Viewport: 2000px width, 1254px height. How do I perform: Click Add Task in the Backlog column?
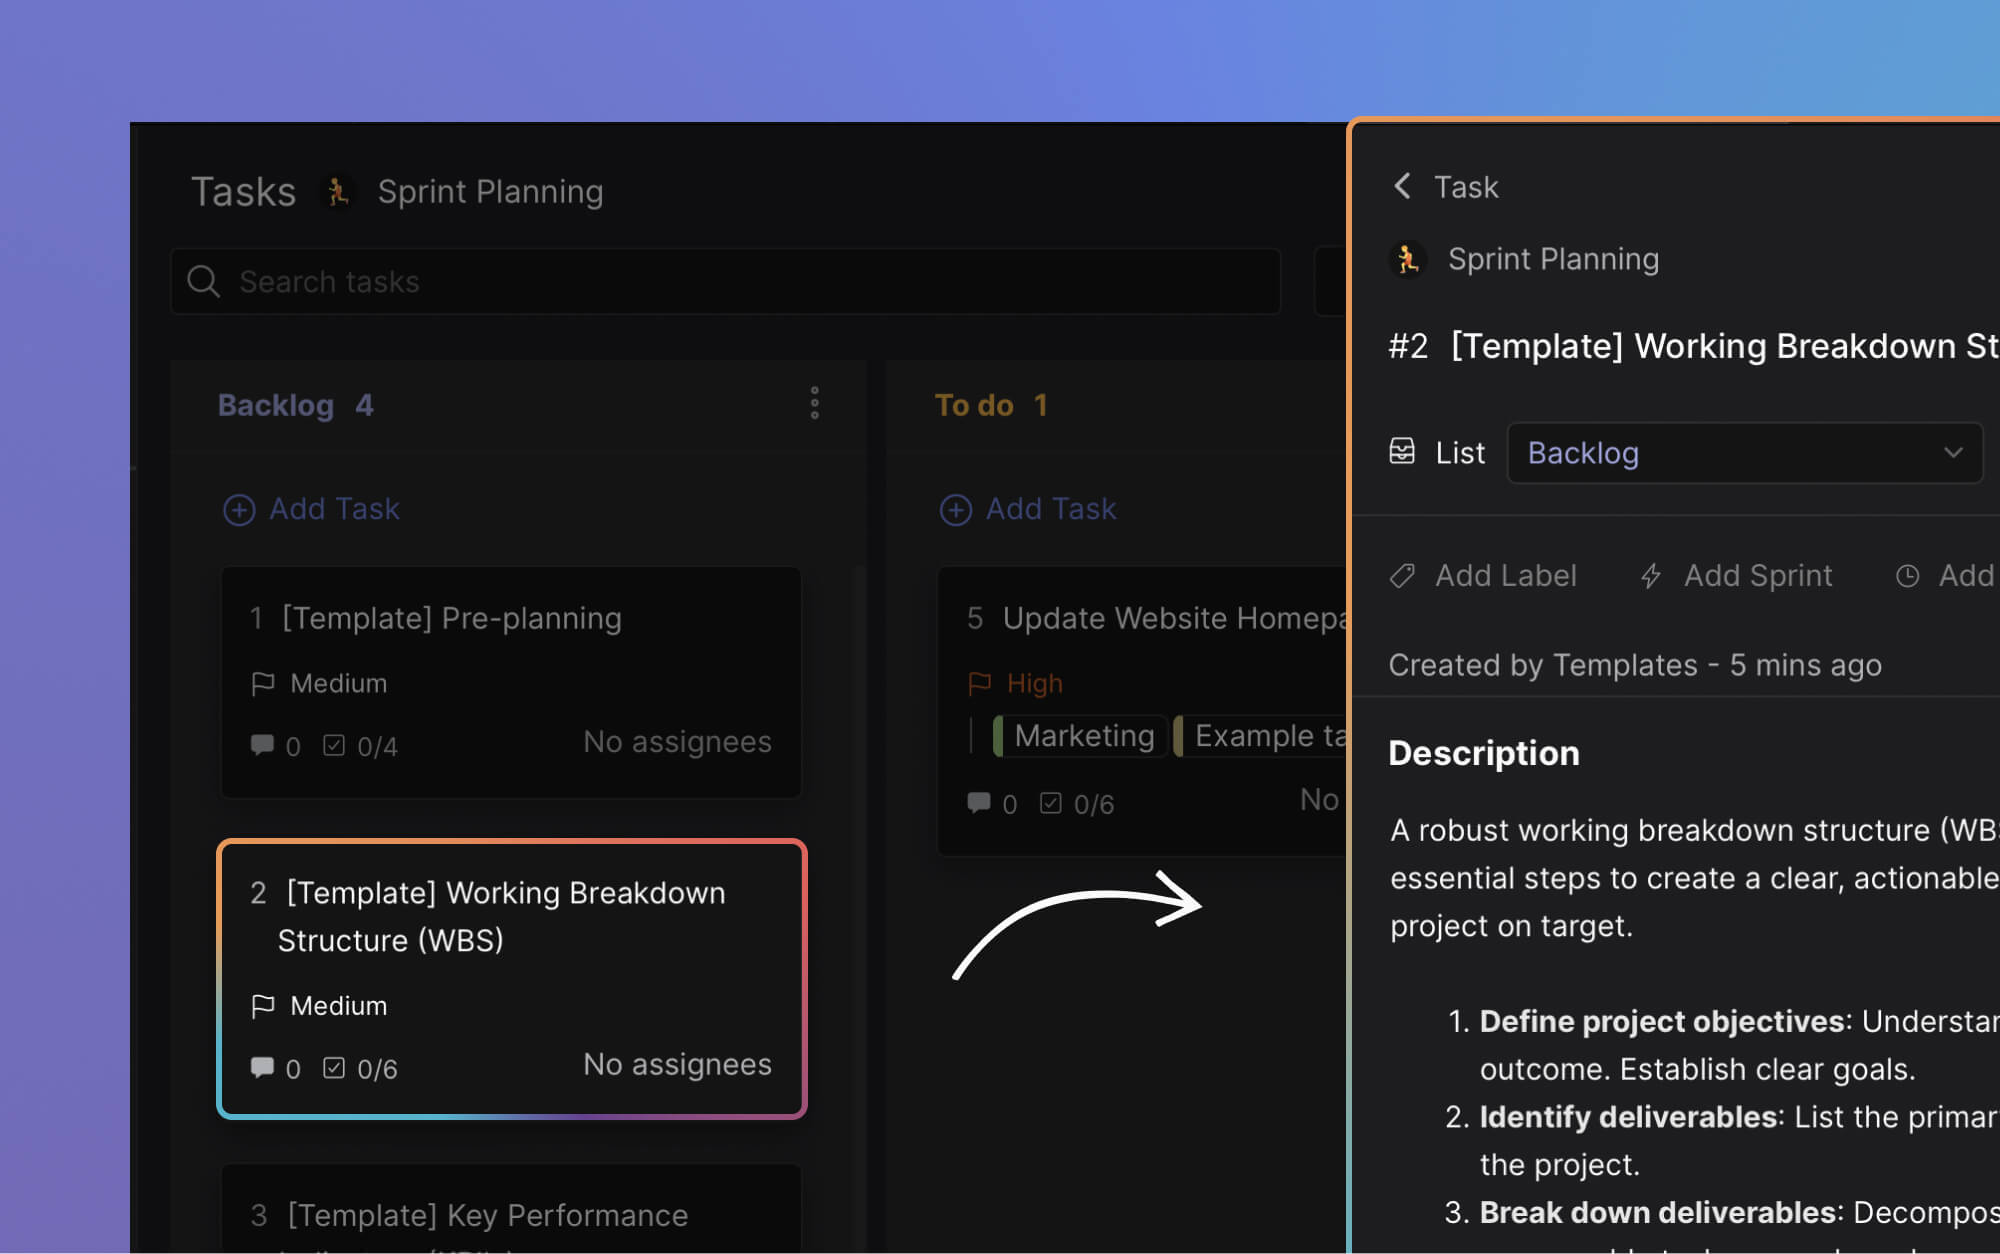click(312, 509)
